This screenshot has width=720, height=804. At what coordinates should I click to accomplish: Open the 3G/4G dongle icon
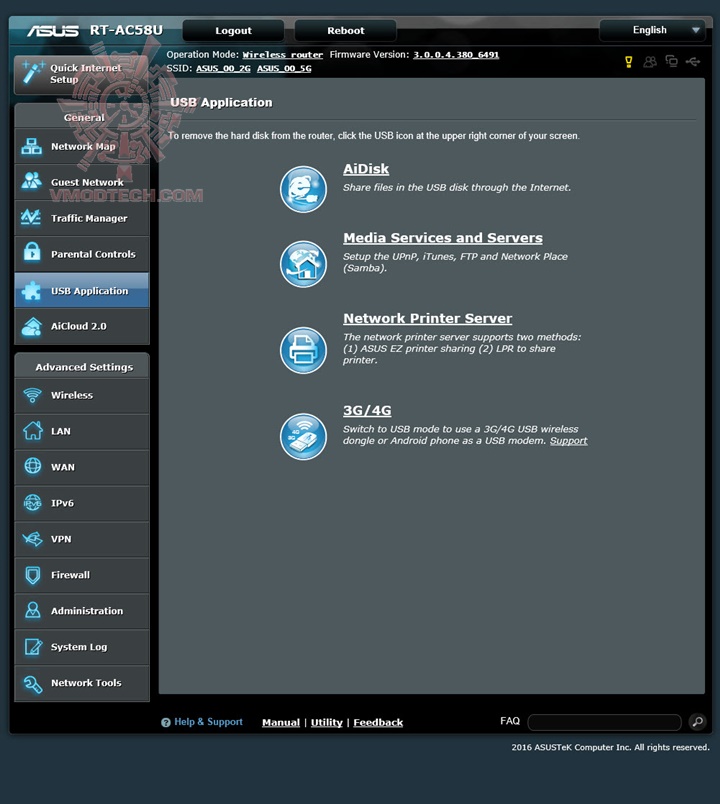[x=303, y=436]
